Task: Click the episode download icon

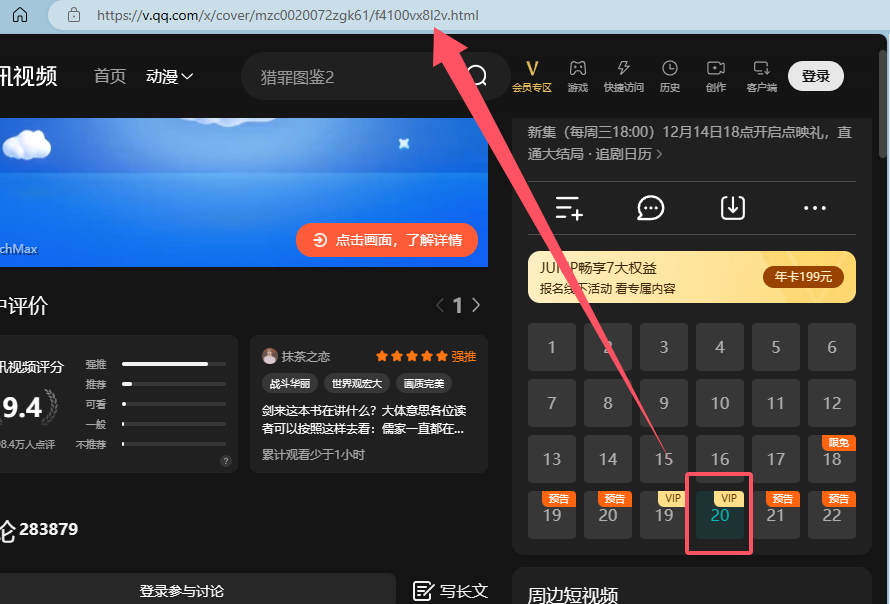Action: coord(732,208)
